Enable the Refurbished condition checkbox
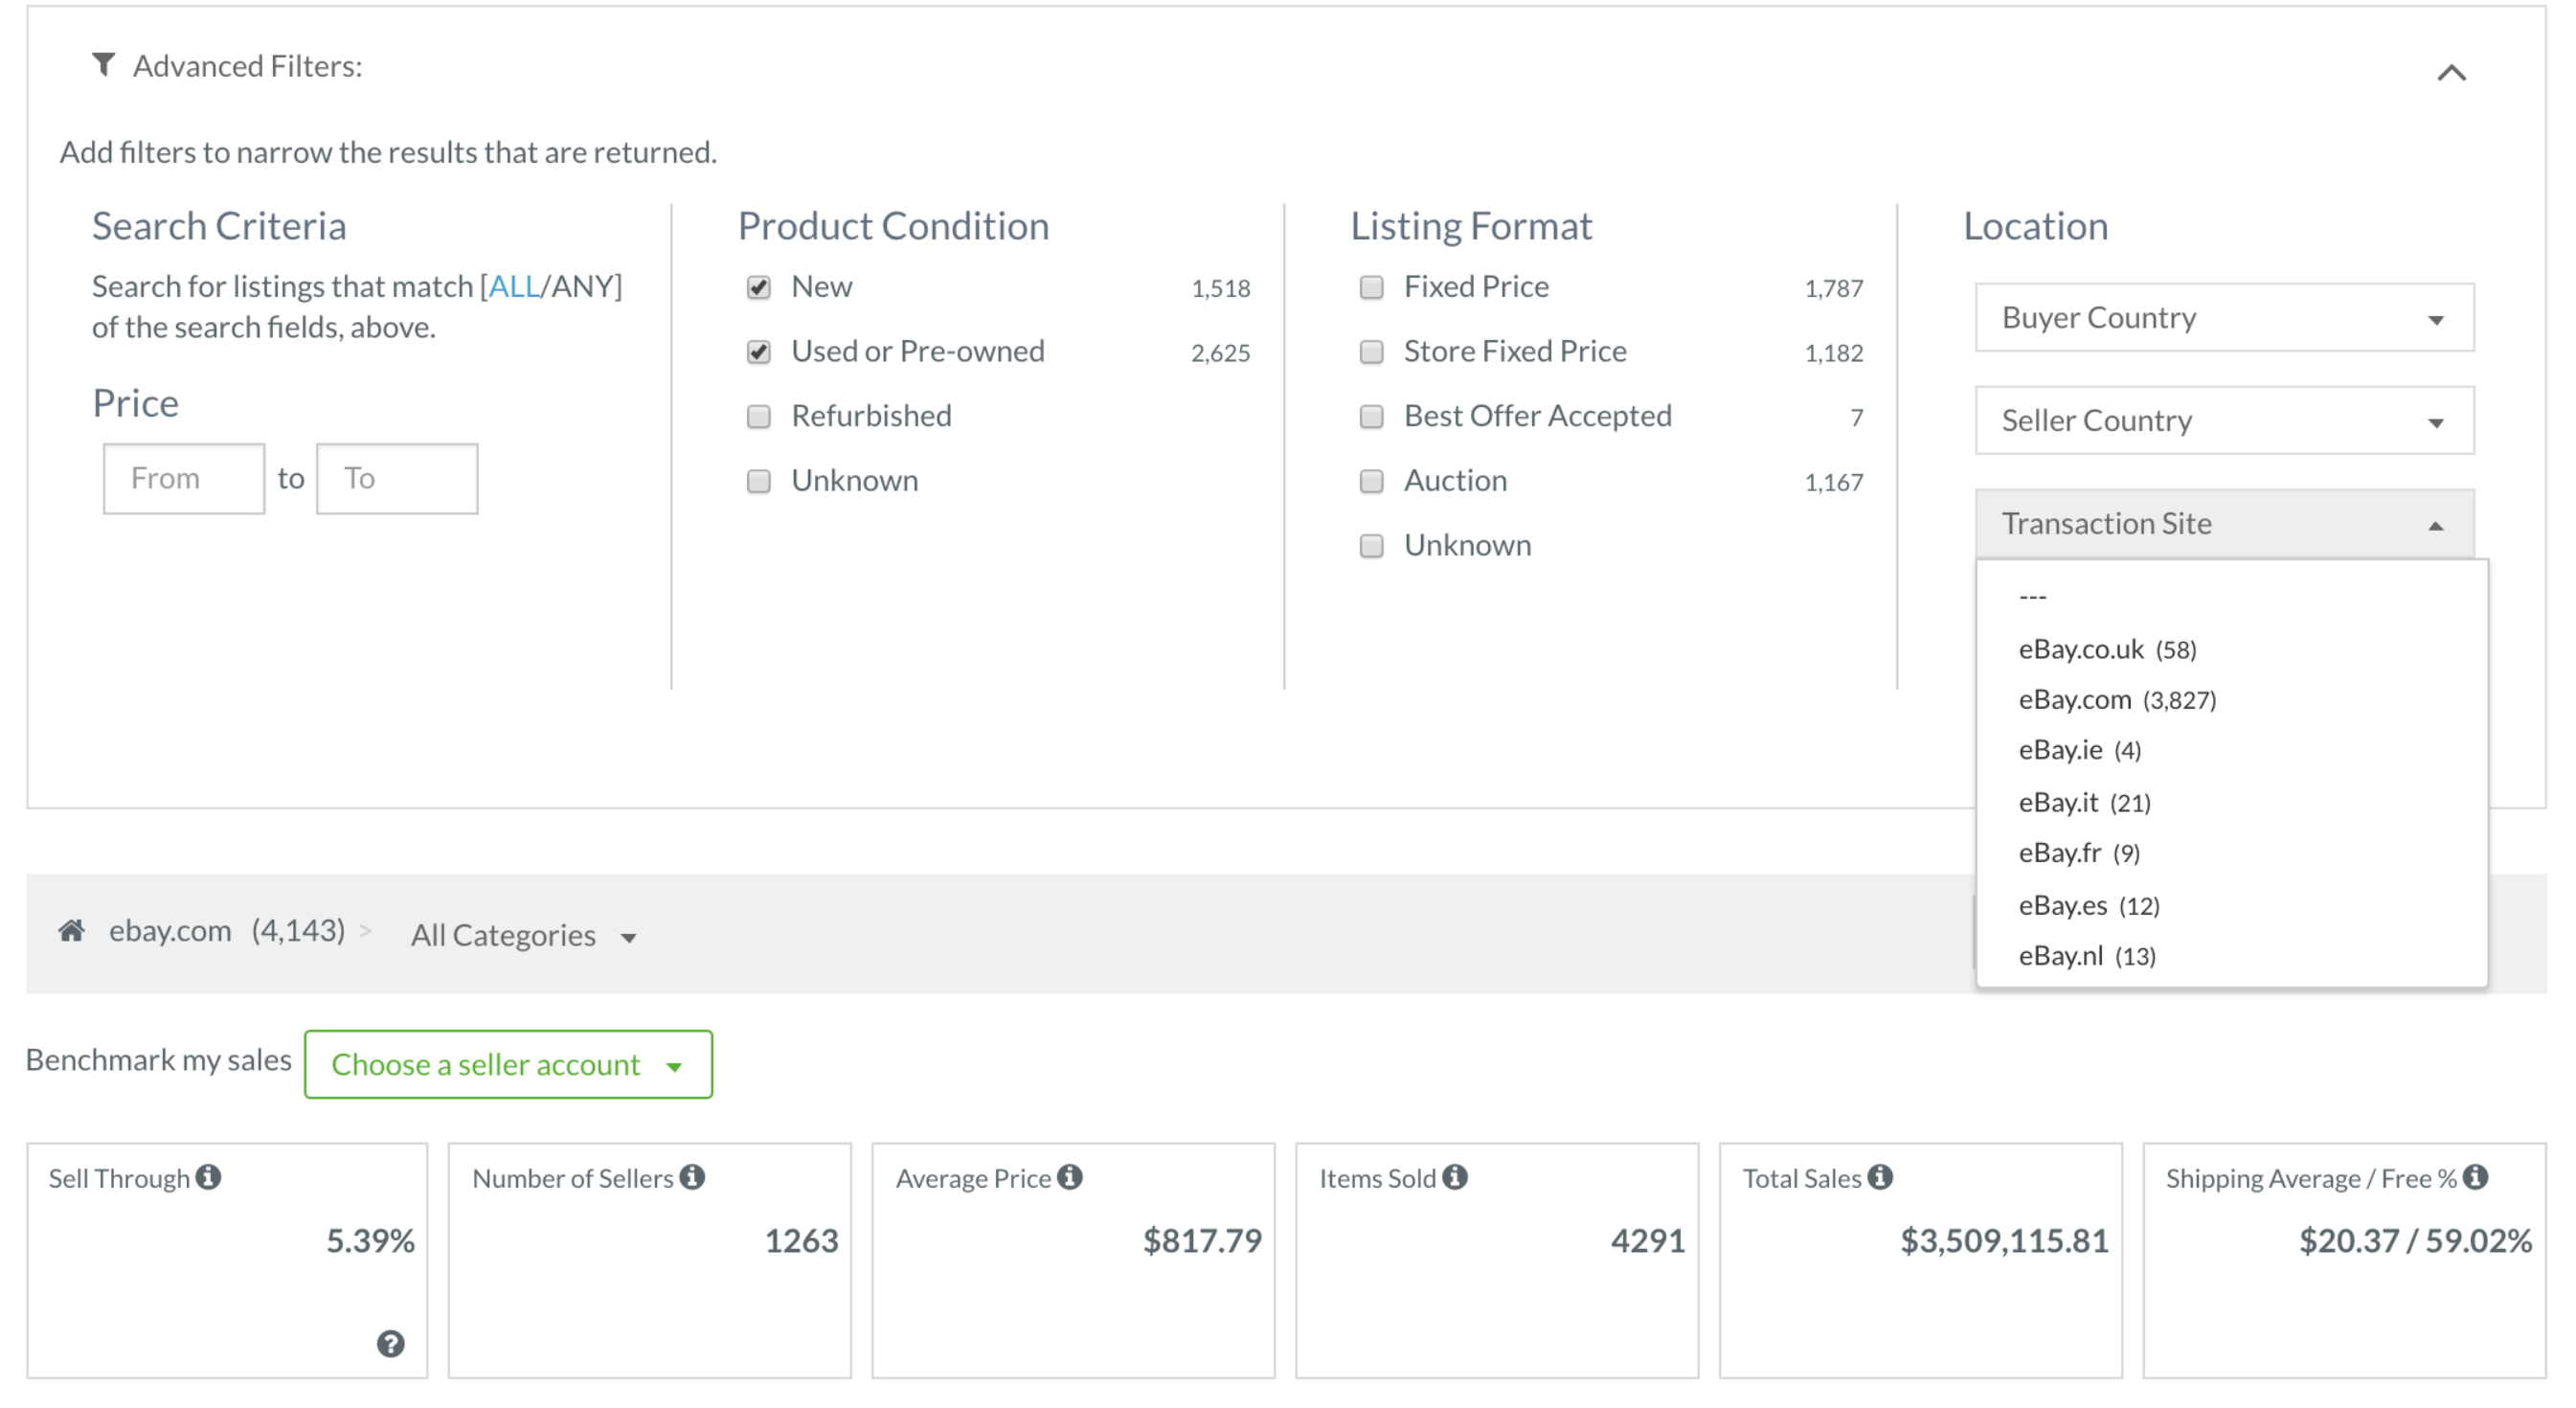The height and width of the screenshot is (1408, 2576). 758,416
